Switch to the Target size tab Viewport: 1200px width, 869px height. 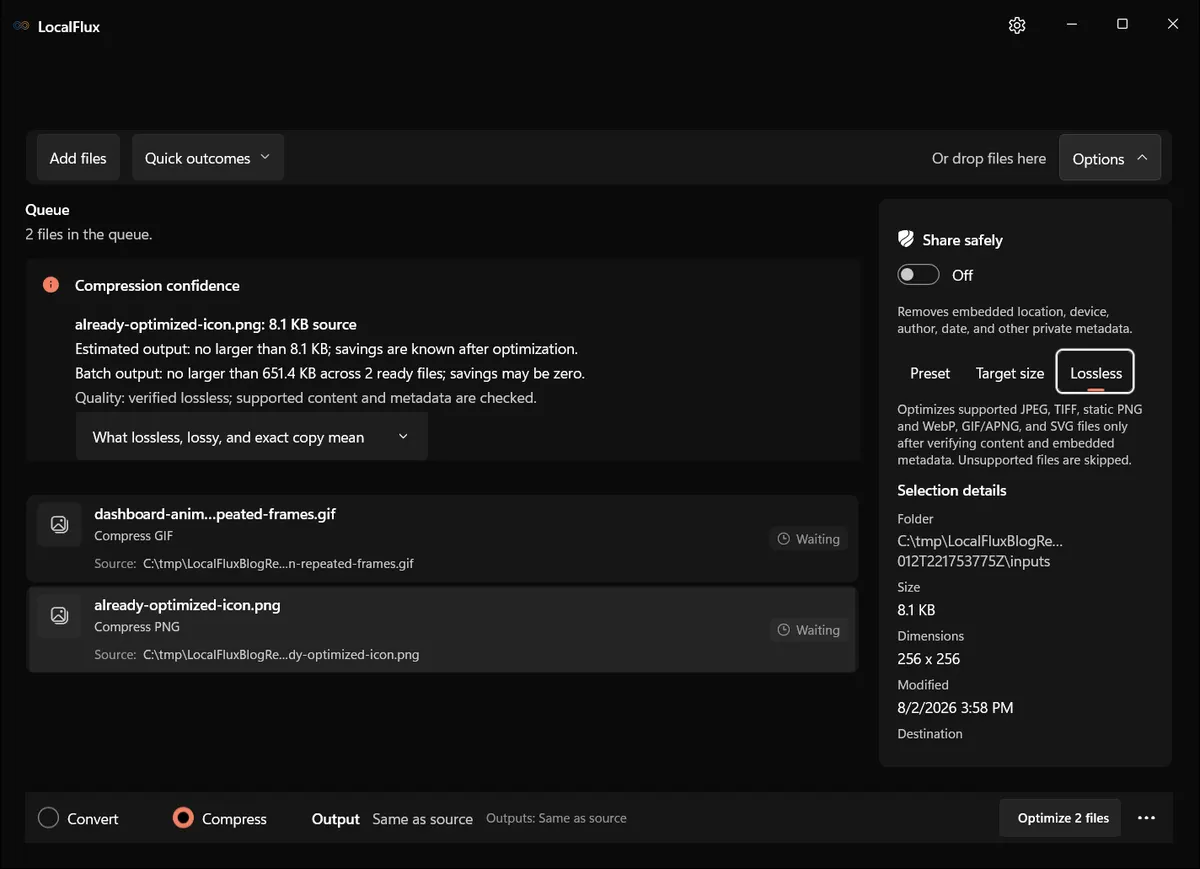click(x=1010, y=373)
